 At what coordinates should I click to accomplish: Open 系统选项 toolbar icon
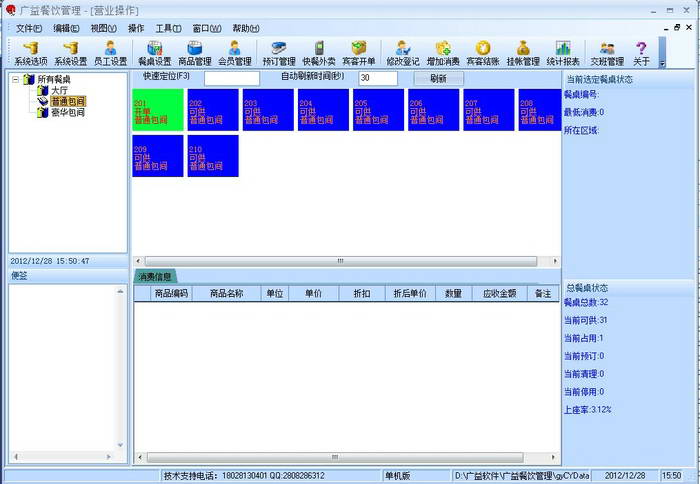point(30,53)
